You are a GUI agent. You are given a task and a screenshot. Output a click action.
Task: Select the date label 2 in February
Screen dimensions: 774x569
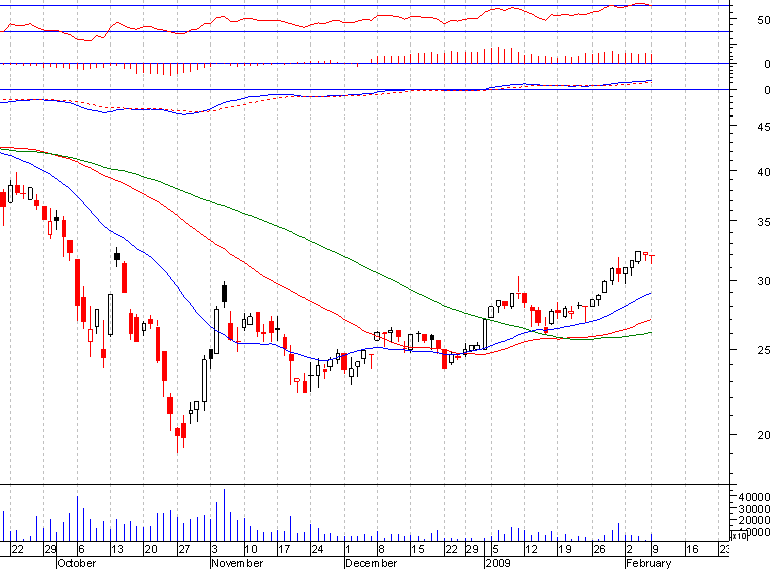tap(629, 549)
